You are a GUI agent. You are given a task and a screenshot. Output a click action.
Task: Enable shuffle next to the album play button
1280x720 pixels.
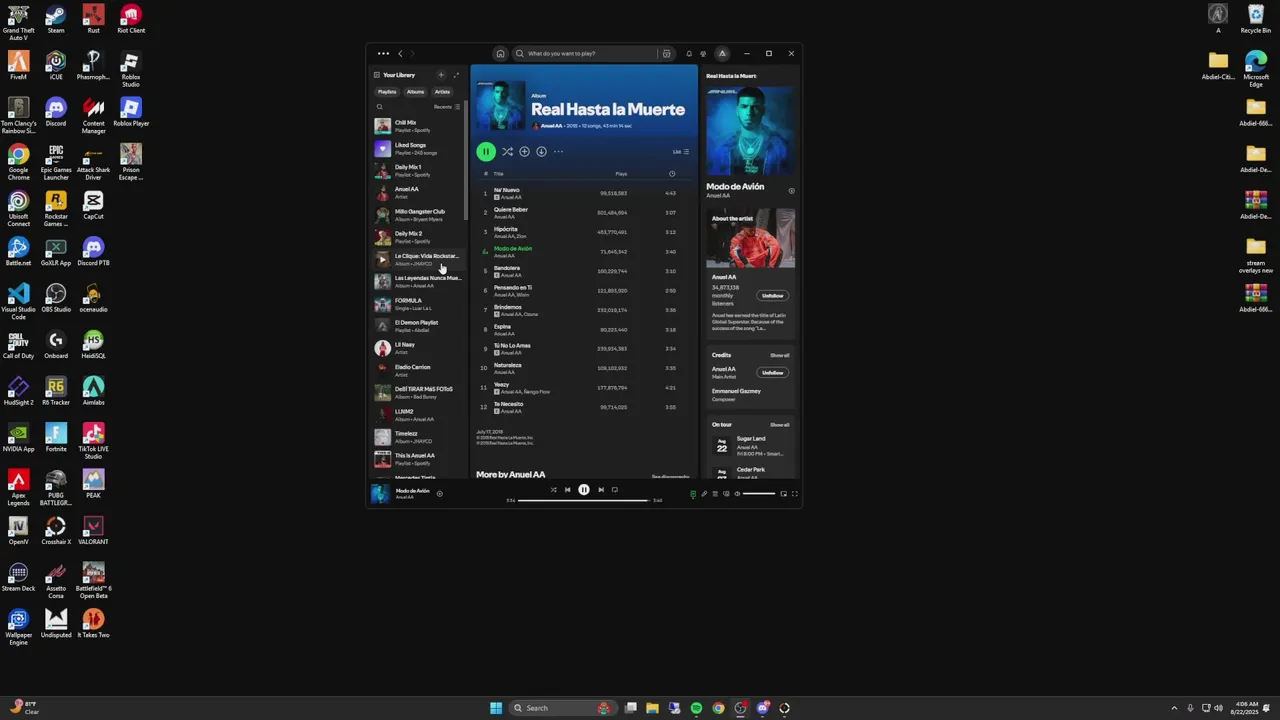(507, 152)
